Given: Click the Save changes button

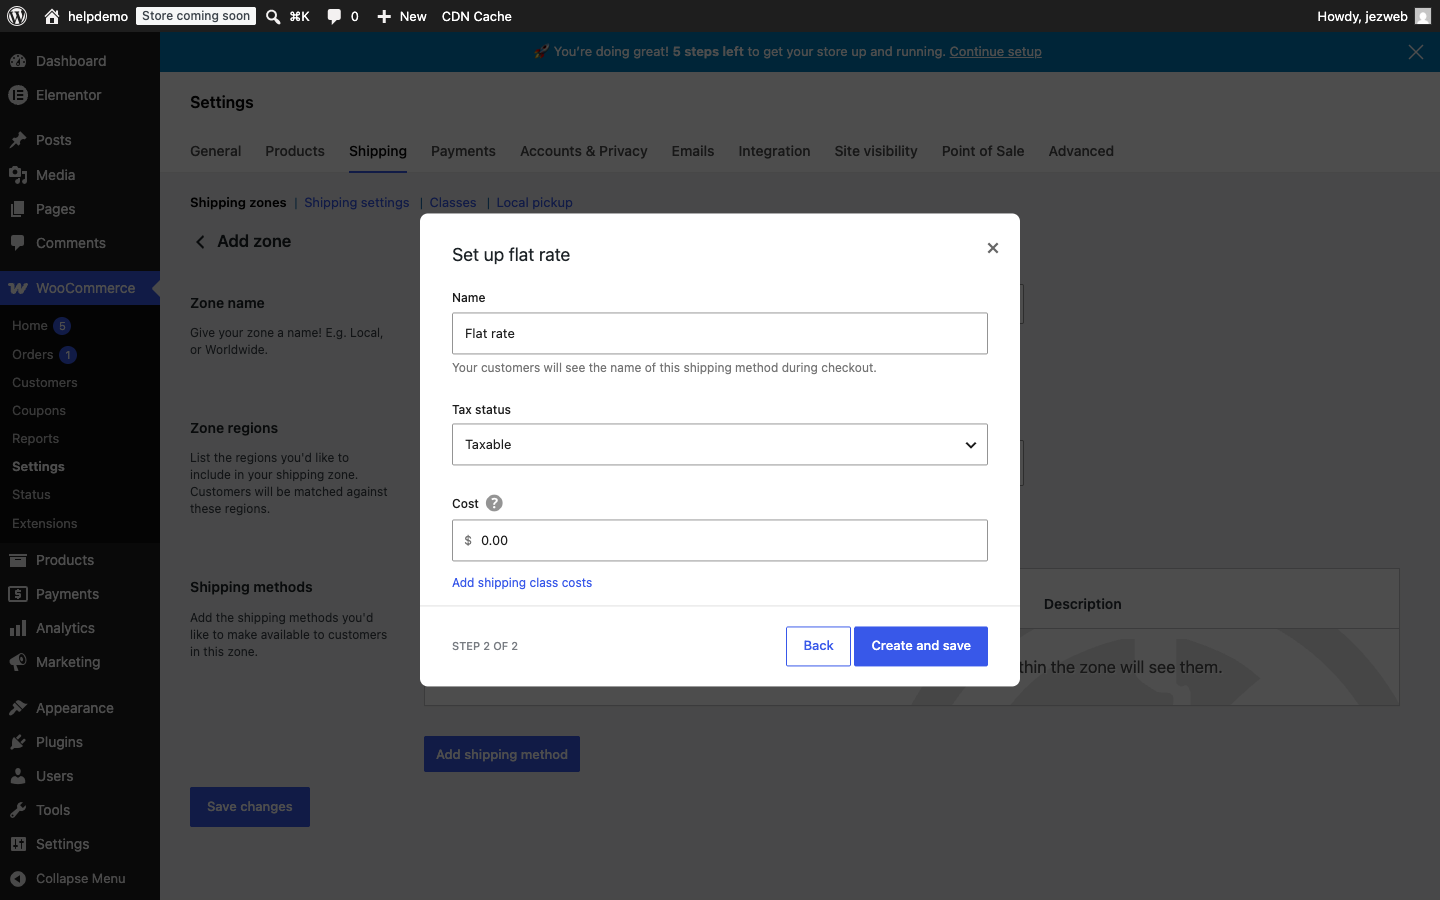Looking at the screenshot, I should point(250,807).
